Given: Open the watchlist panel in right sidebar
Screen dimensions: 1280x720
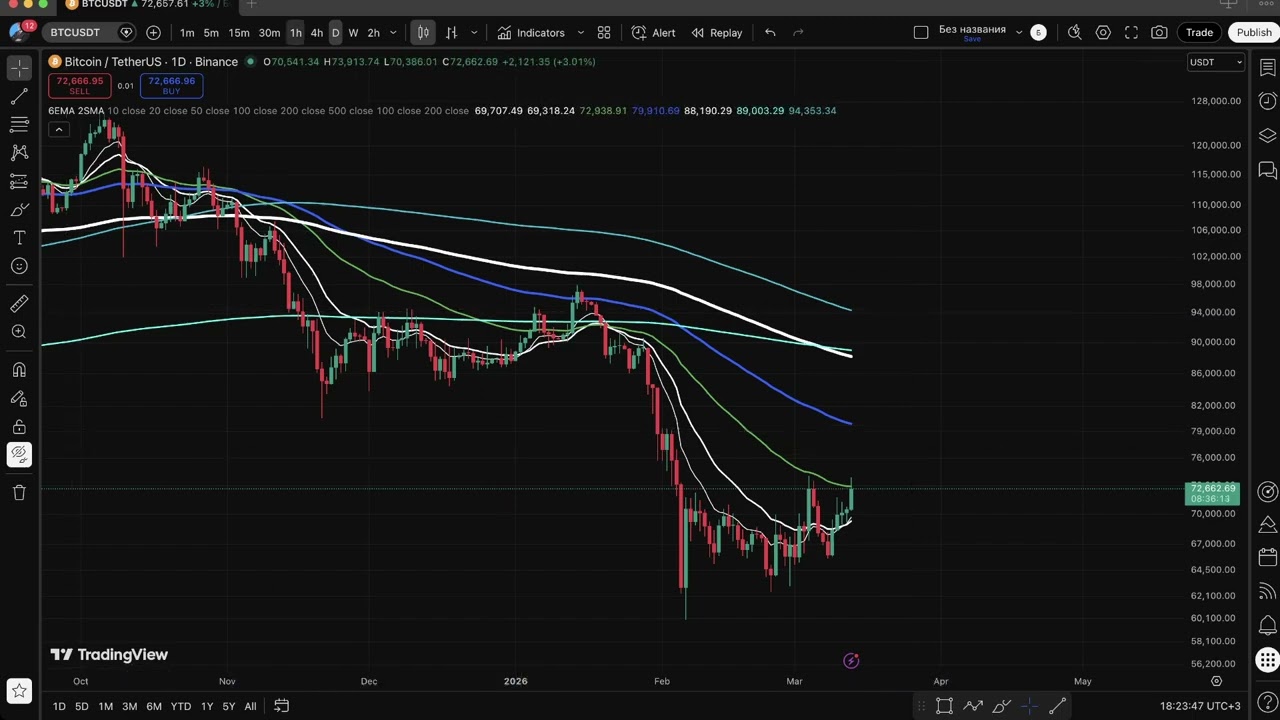Looking at the screenshot, I should [x=1268, y=68].
